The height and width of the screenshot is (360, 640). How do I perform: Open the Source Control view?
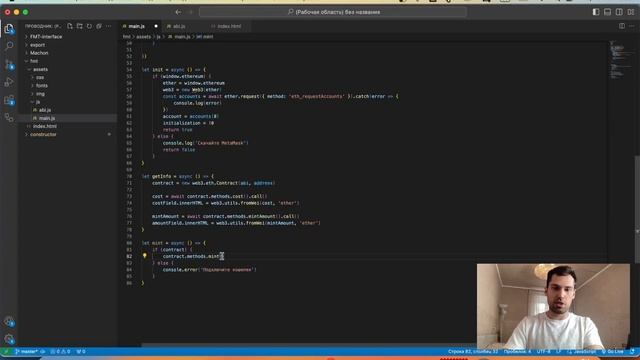point(9,64)
